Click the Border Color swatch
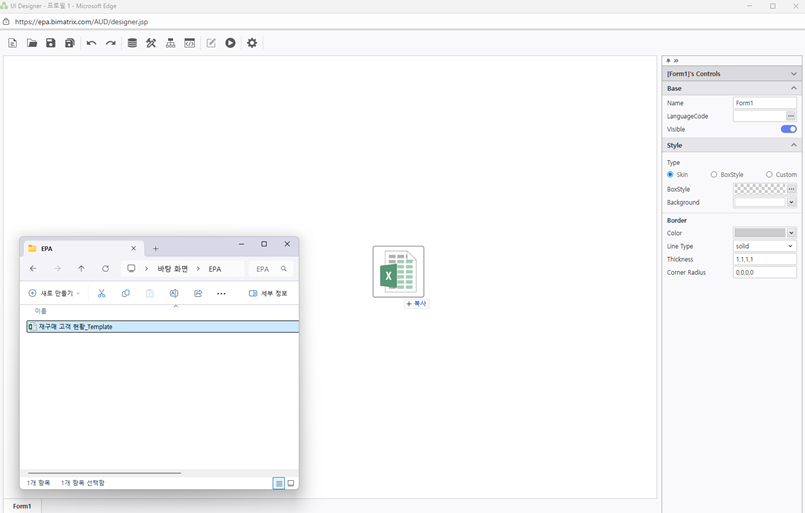The image size is (805, 513). point(759,233)
